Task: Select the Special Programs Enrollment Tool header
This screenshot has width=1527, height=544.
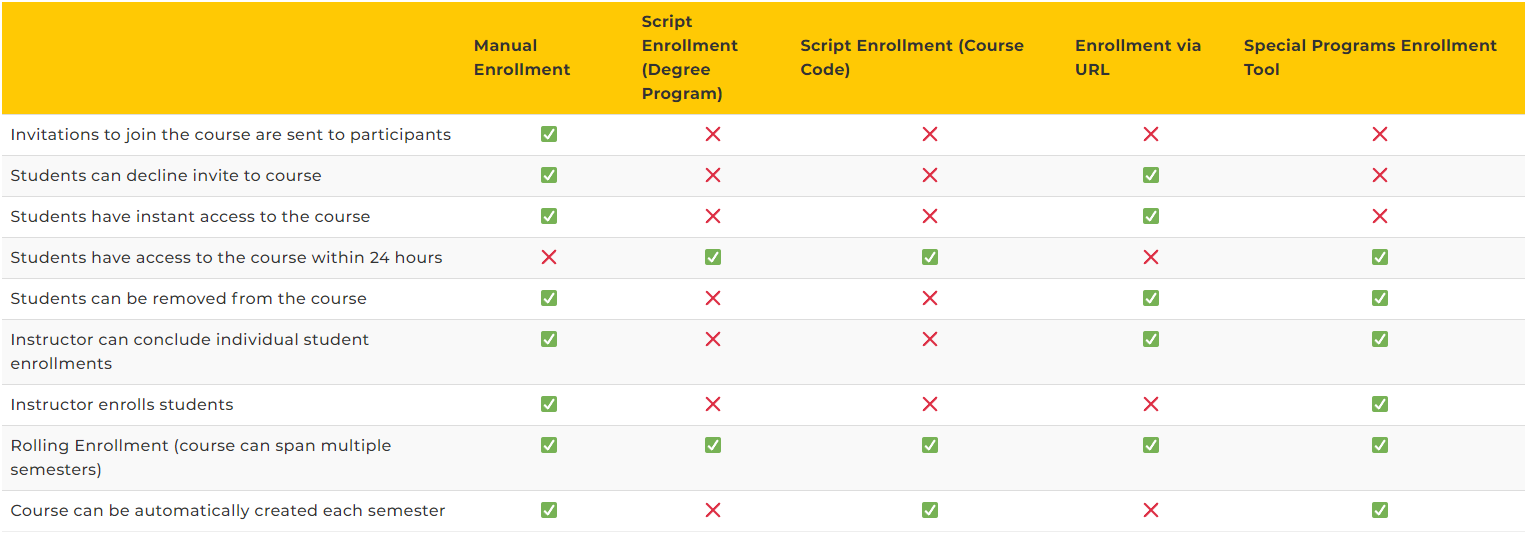Action: (1370, 58)
